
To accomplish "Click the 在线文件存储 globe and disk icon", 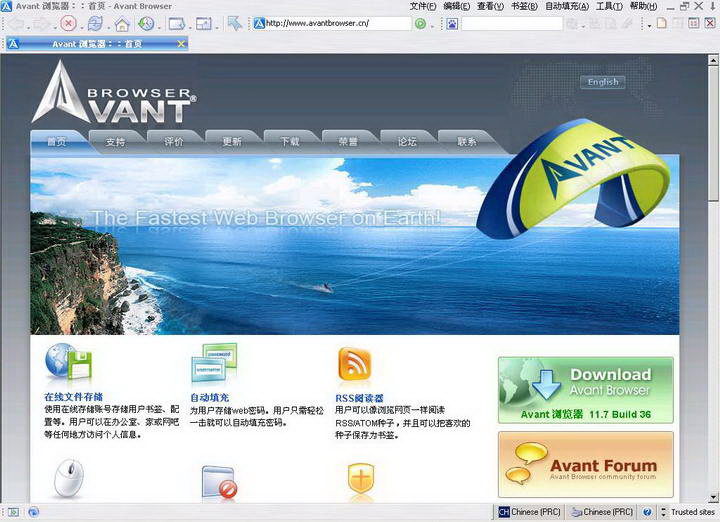I will [68, 361].
